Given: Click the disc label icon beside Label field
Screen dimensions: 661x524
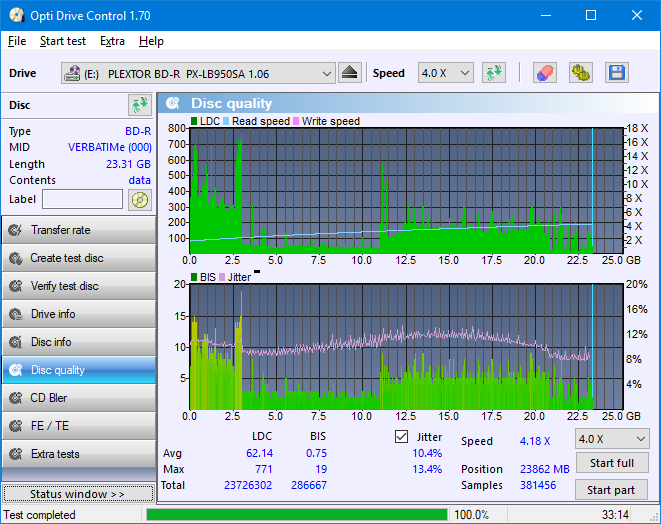Looking at the screenshot, I should [x=140, y=200].
